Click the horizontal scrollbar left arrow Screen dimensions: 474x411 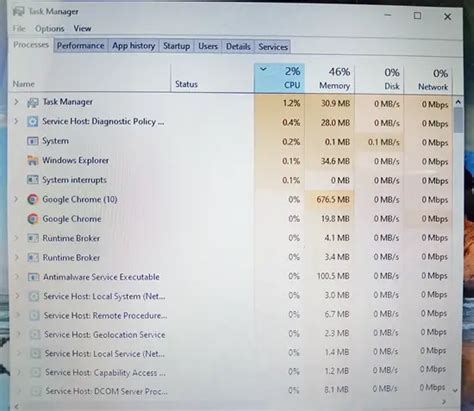[16, 406]
